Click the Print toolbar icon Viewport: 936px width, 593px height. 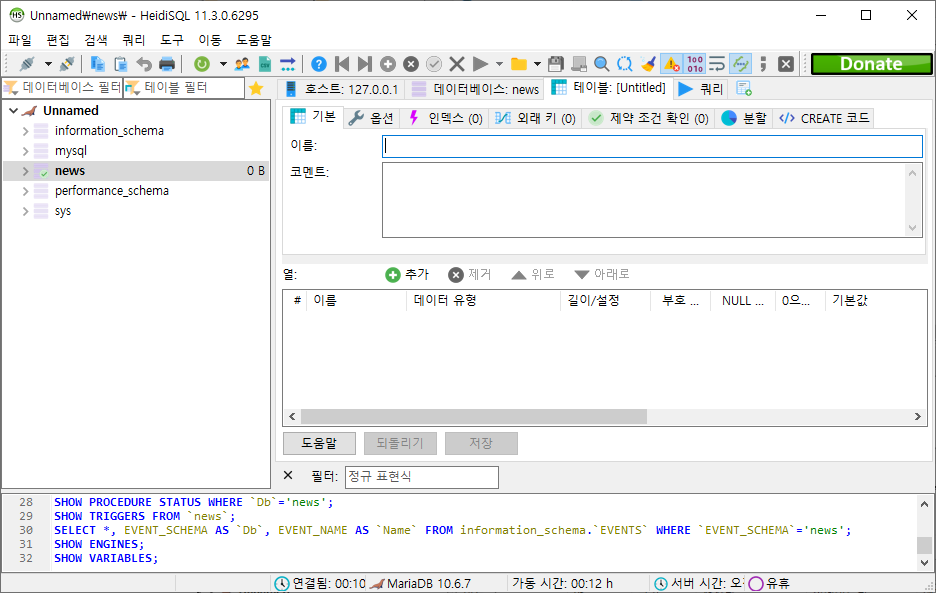click(x=167, y=64)
